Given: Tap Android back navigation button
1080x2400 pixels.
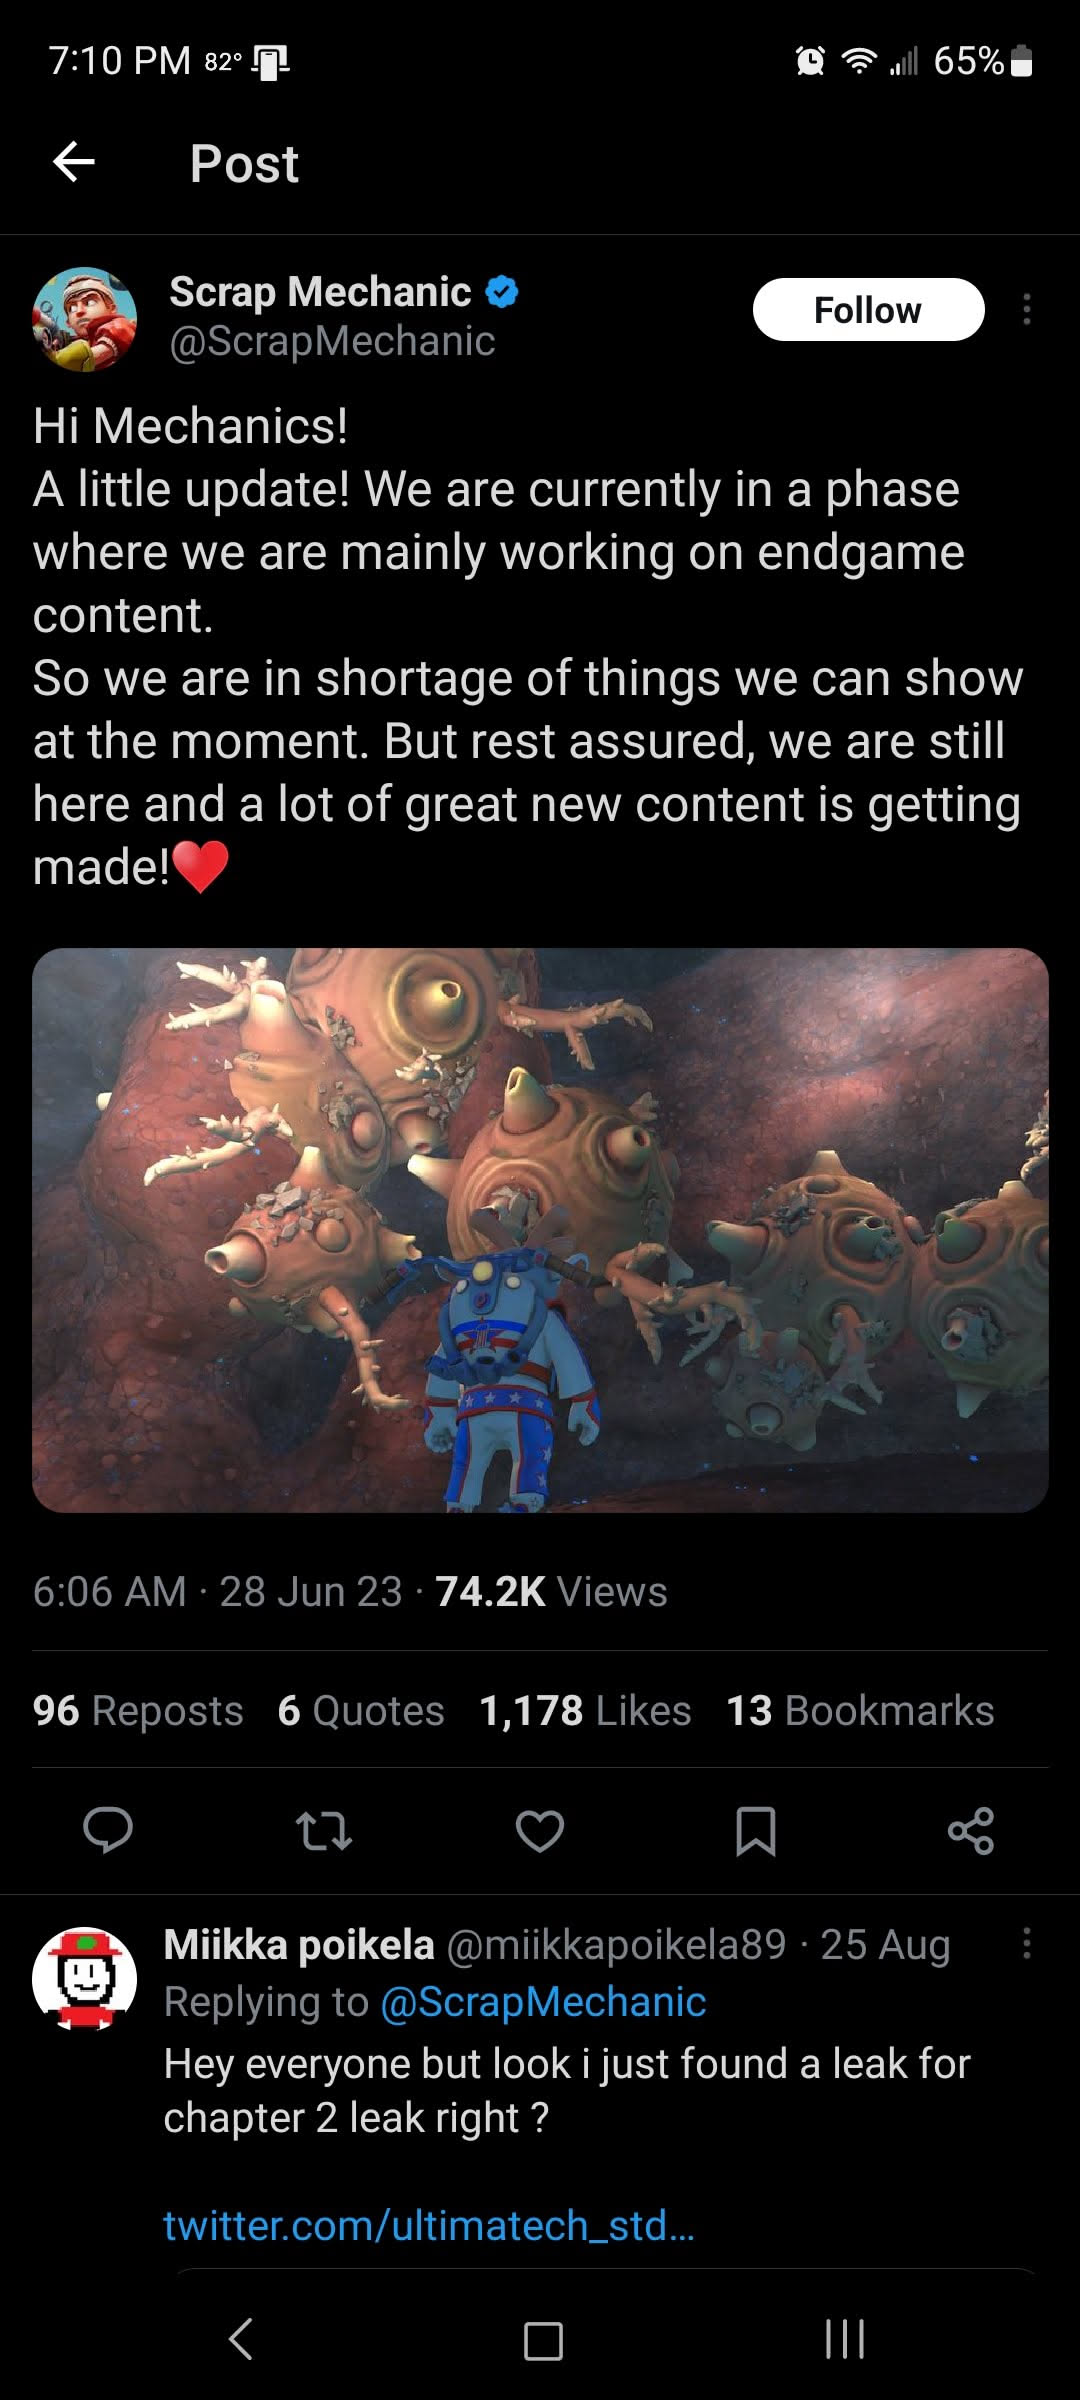Looking at the screenshot, I should 241,2339.
